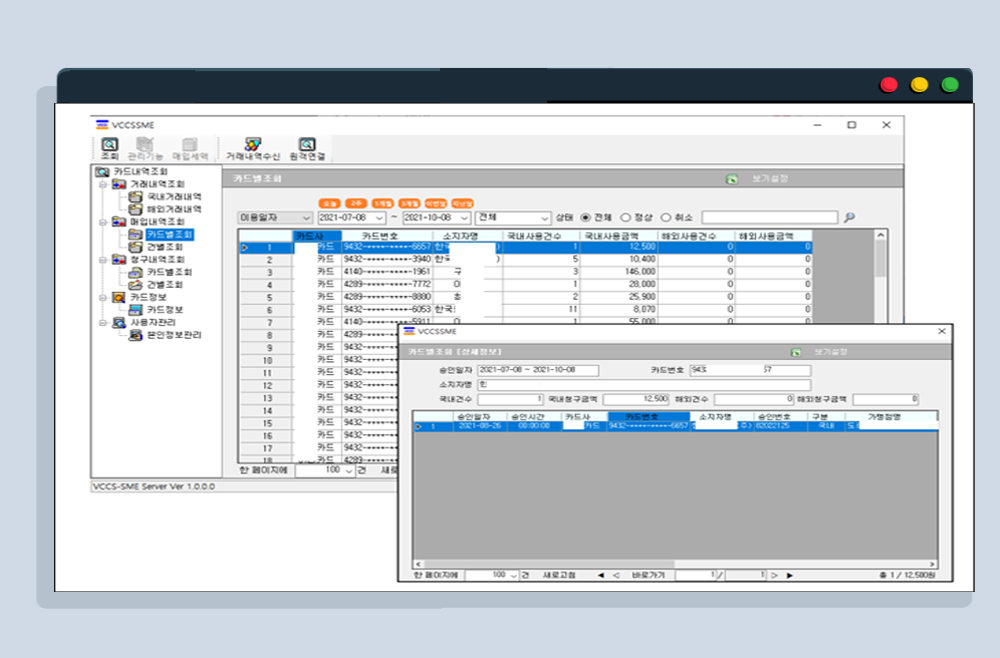Click the search text field beside radio buttons
This screenshot has height=658, width=1000.
click(769, 217)
